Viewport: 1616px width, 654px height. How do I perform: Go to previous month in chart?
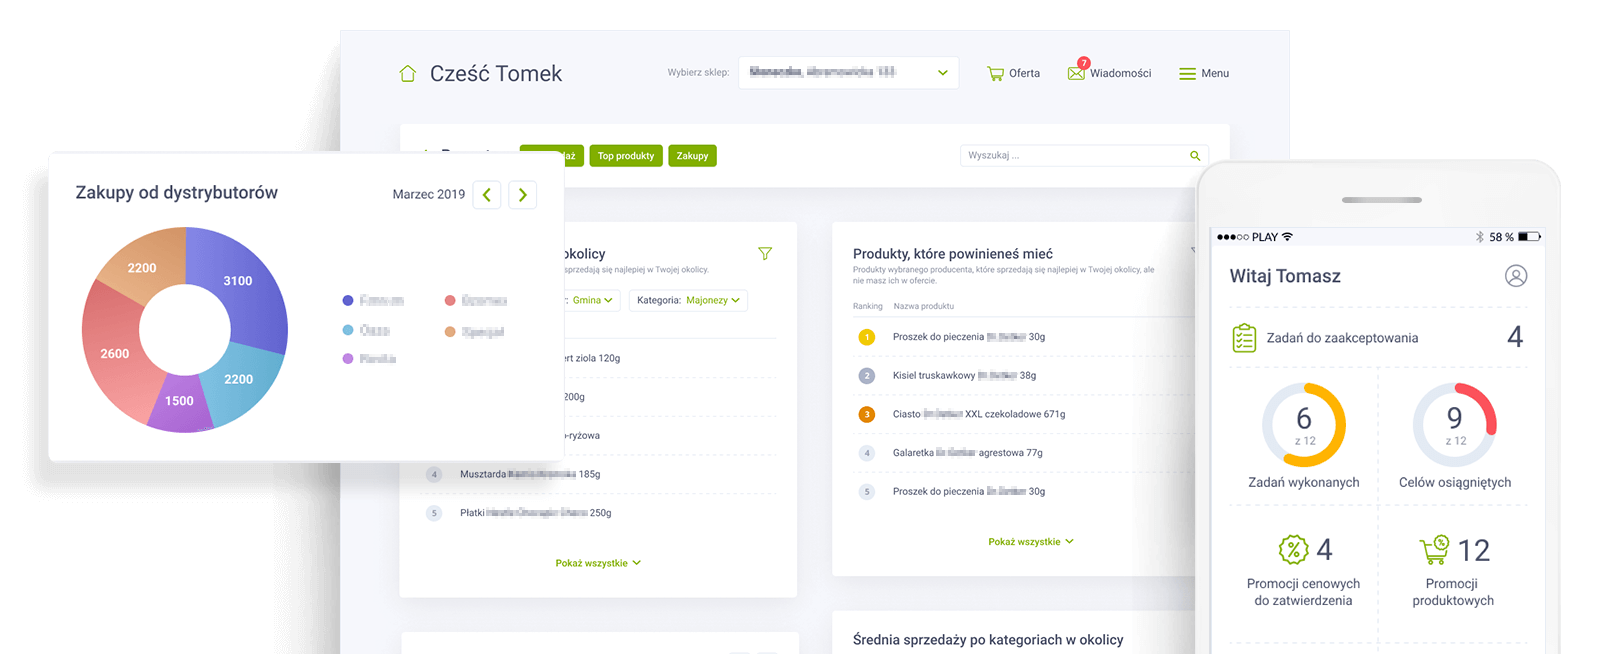point(487,195)
